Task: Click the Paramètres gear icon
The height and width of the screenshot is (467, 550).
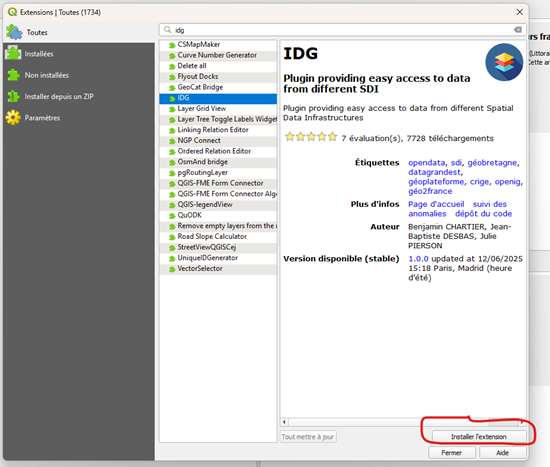Action: (13, 118)
